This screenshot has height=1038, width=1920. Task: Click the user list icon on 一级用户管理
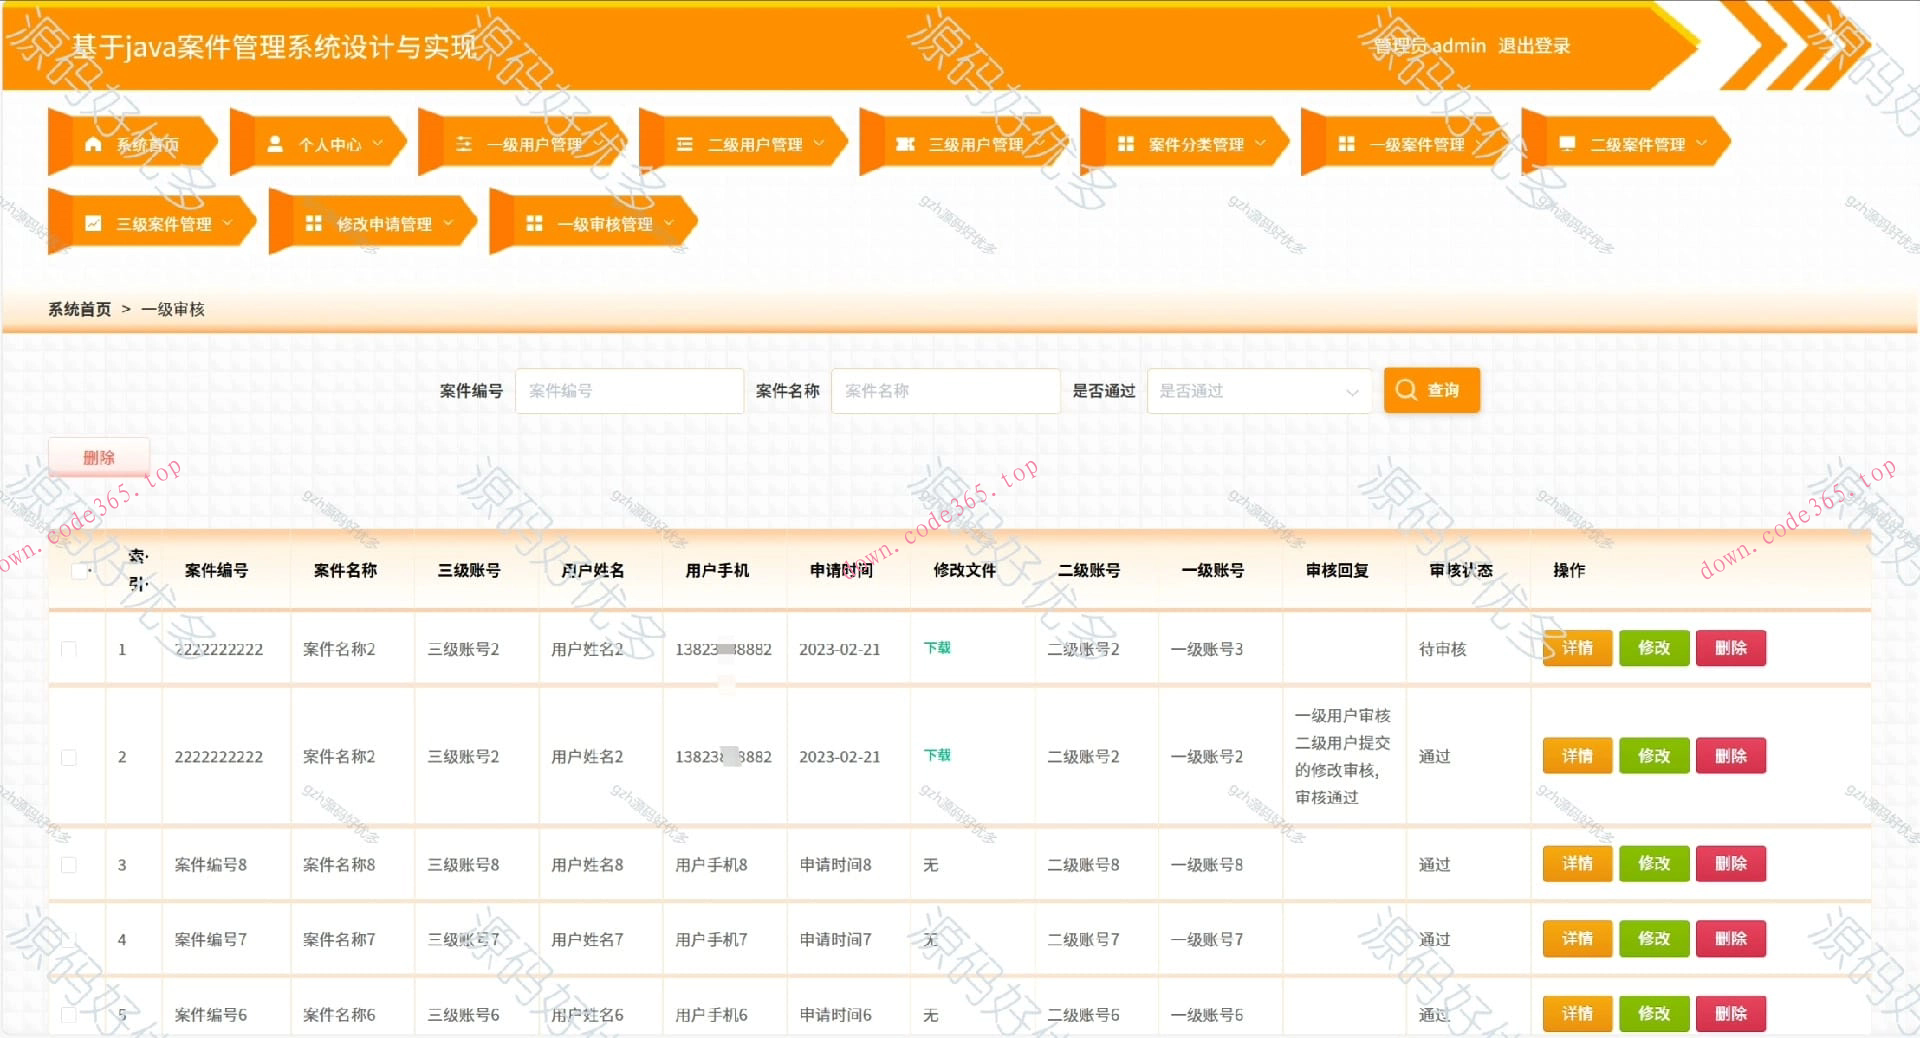click(464, 143)
